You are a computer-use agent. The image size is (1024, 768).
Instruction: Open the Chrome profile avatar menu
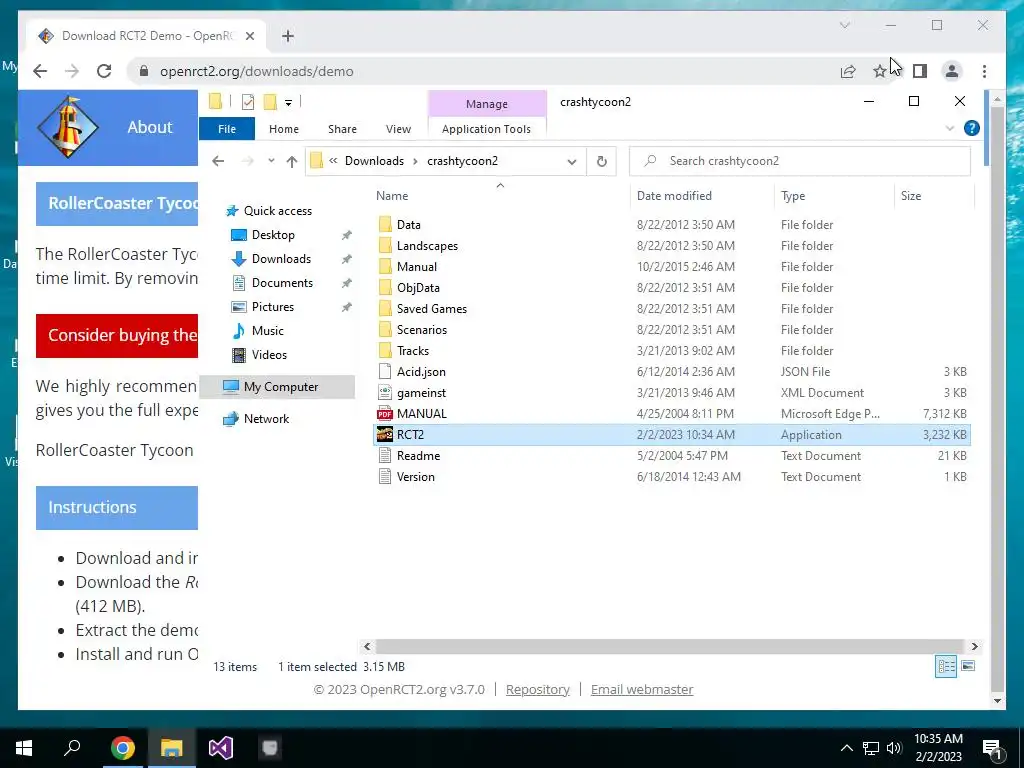[952, 71]
